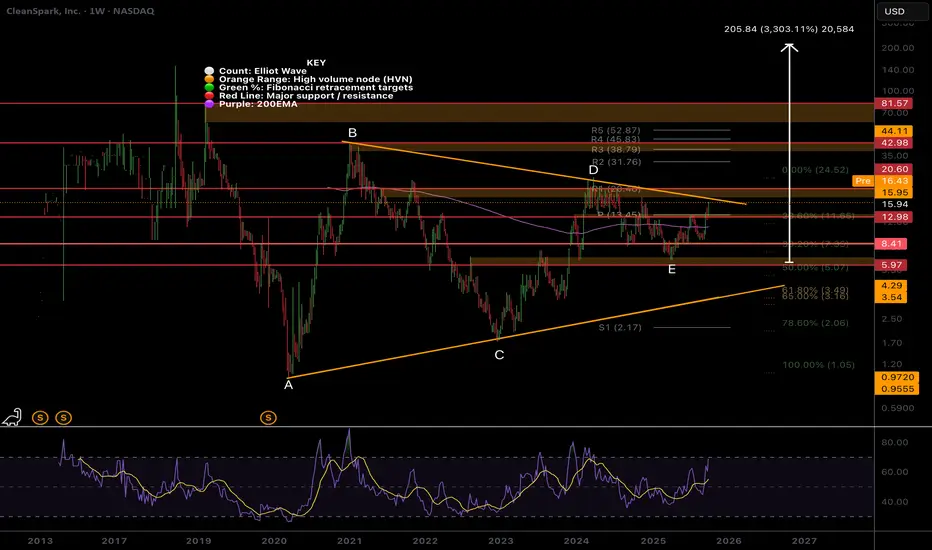Click the 100.00% (1.05) Fibonacci label
Screen dimensions: 932x550
pos(818,365)
